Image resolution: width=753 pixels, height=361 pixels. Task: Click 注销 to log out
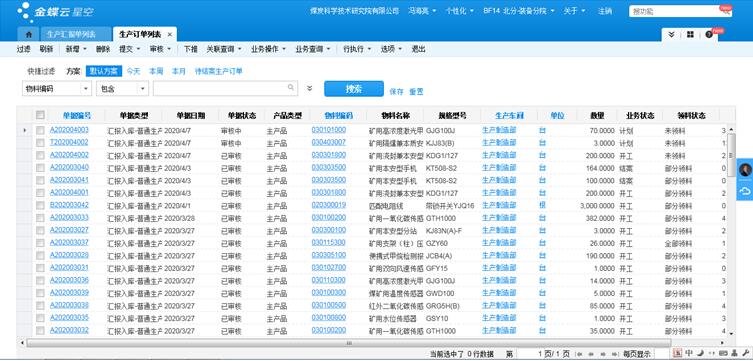[605, 11]
